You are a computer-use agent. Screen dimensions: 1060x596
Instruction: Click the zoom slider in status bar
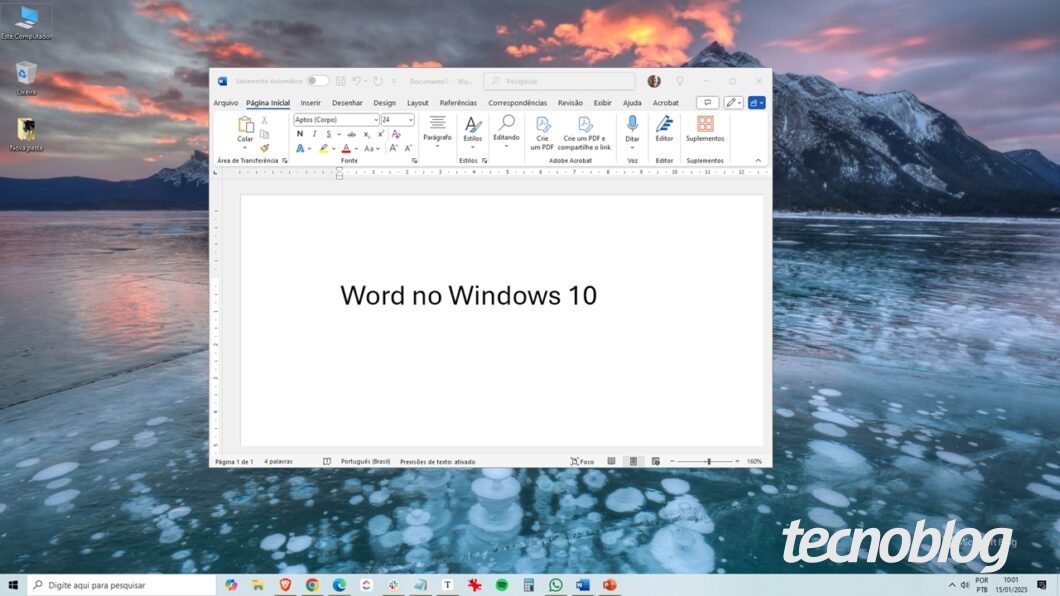click(x=704, y=462)
